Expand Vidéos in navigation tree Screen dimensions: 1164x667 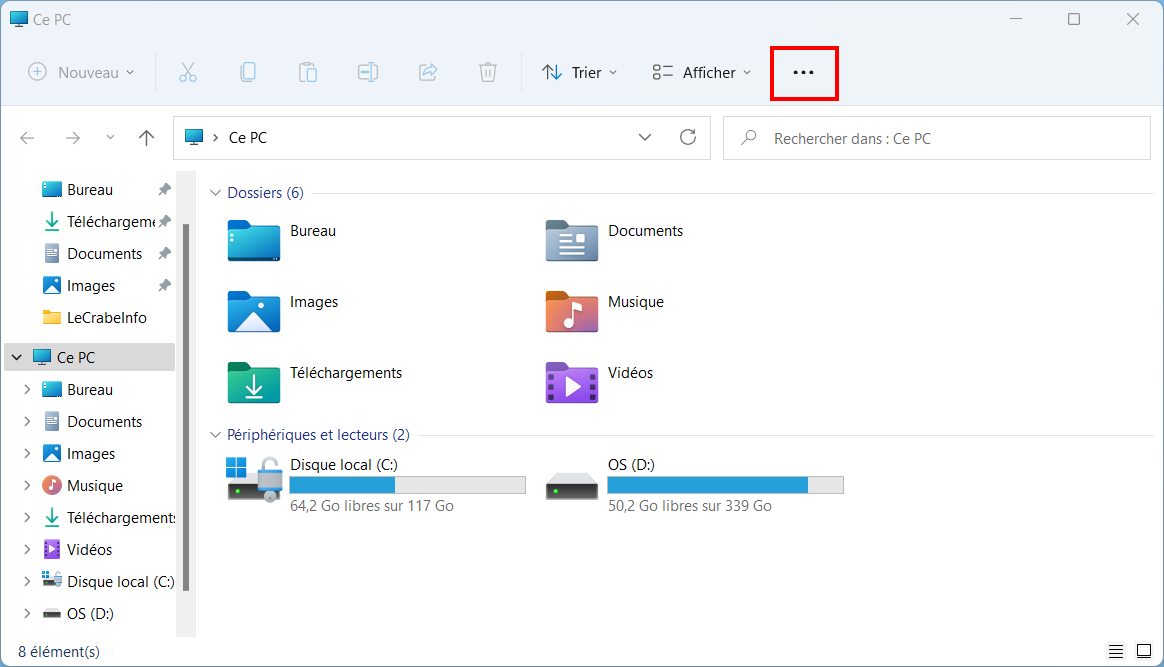pos(27,549)
